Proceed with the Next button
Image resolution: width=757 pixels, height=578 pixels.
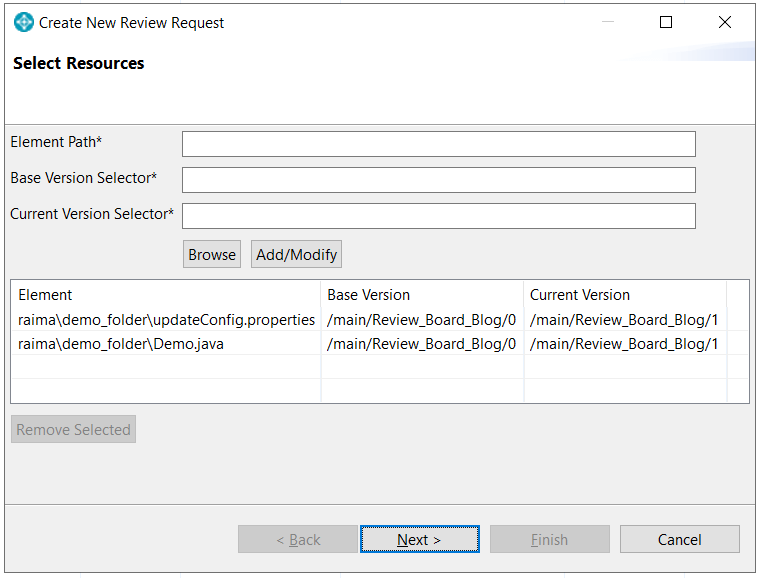click(420, 539)
